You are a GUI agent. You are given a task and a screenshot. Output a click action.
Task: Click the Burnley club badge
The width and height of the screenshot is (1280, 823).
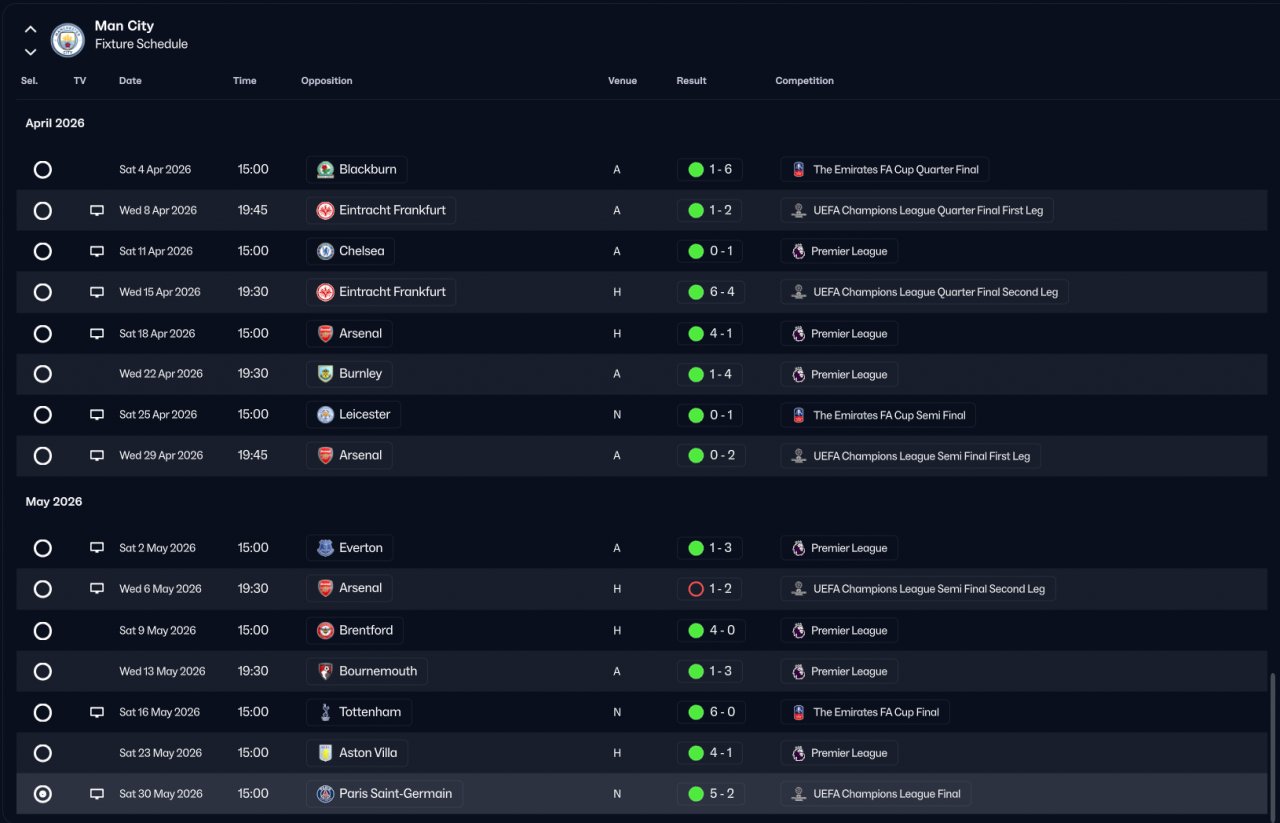(325, 374)
